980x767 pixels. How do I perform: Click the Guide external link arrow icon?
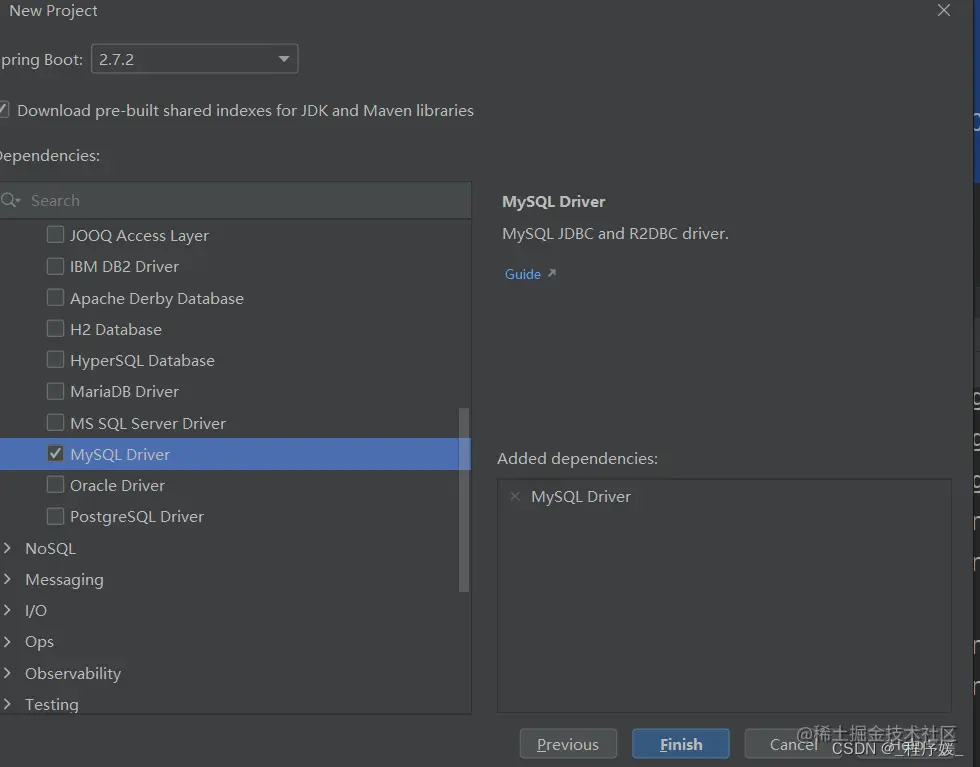552,273
